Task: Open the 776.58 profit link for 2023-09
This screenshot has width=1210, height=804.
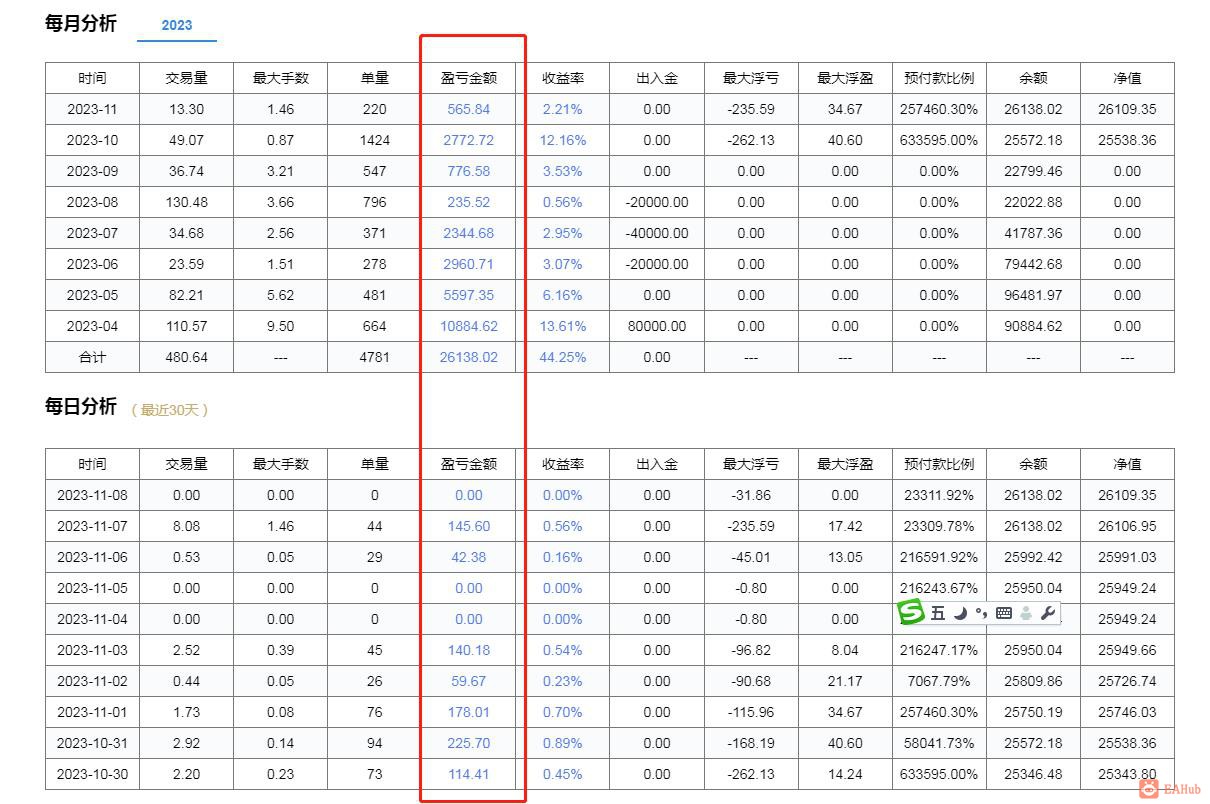Action: pyautogui.click(x=468, y=171)
